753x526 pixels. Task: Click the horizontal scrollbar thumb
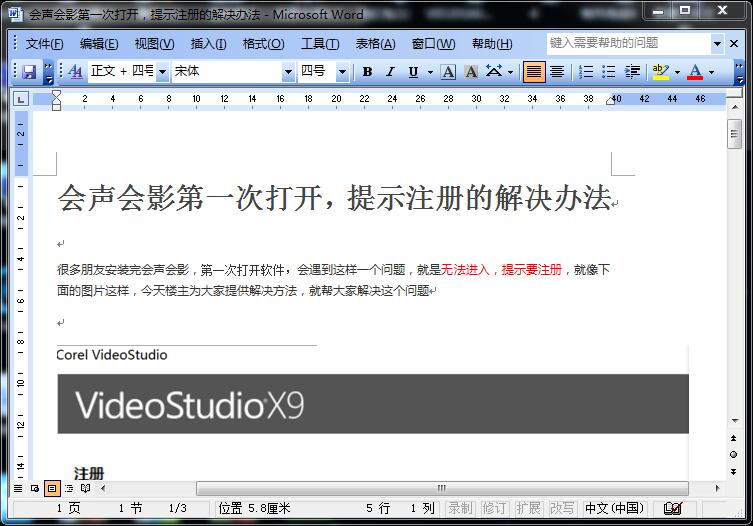click(x=442, y=489)
